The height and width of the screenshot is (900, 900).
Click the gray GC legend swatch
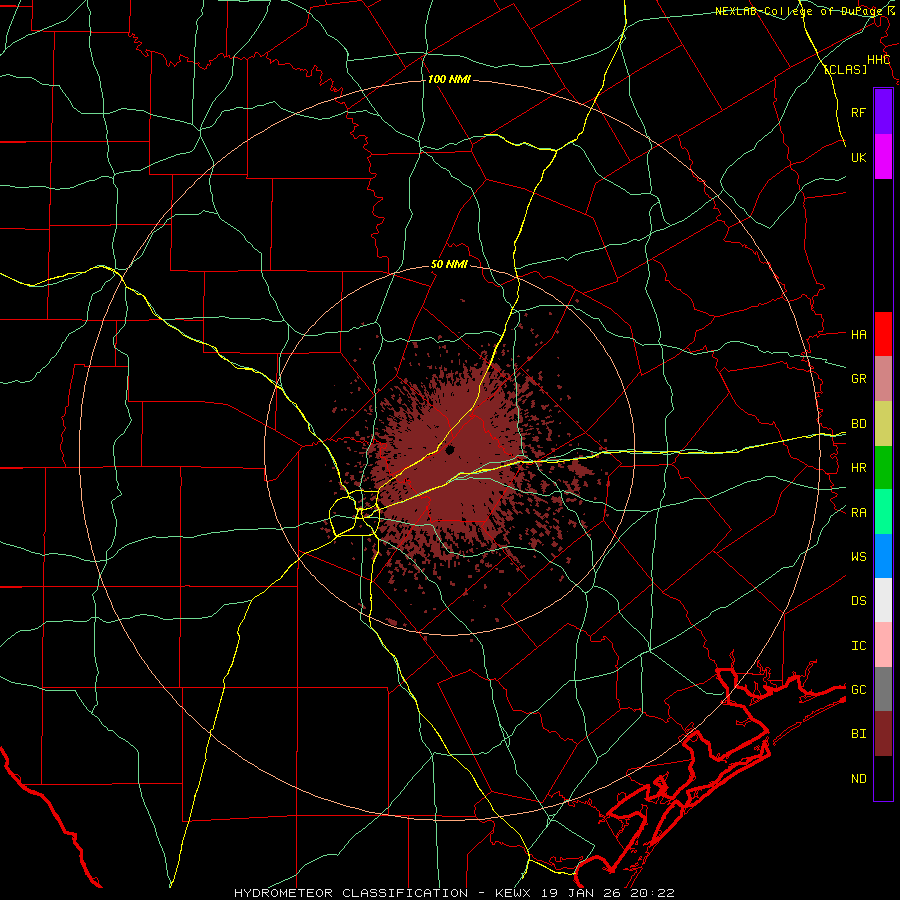883,689
